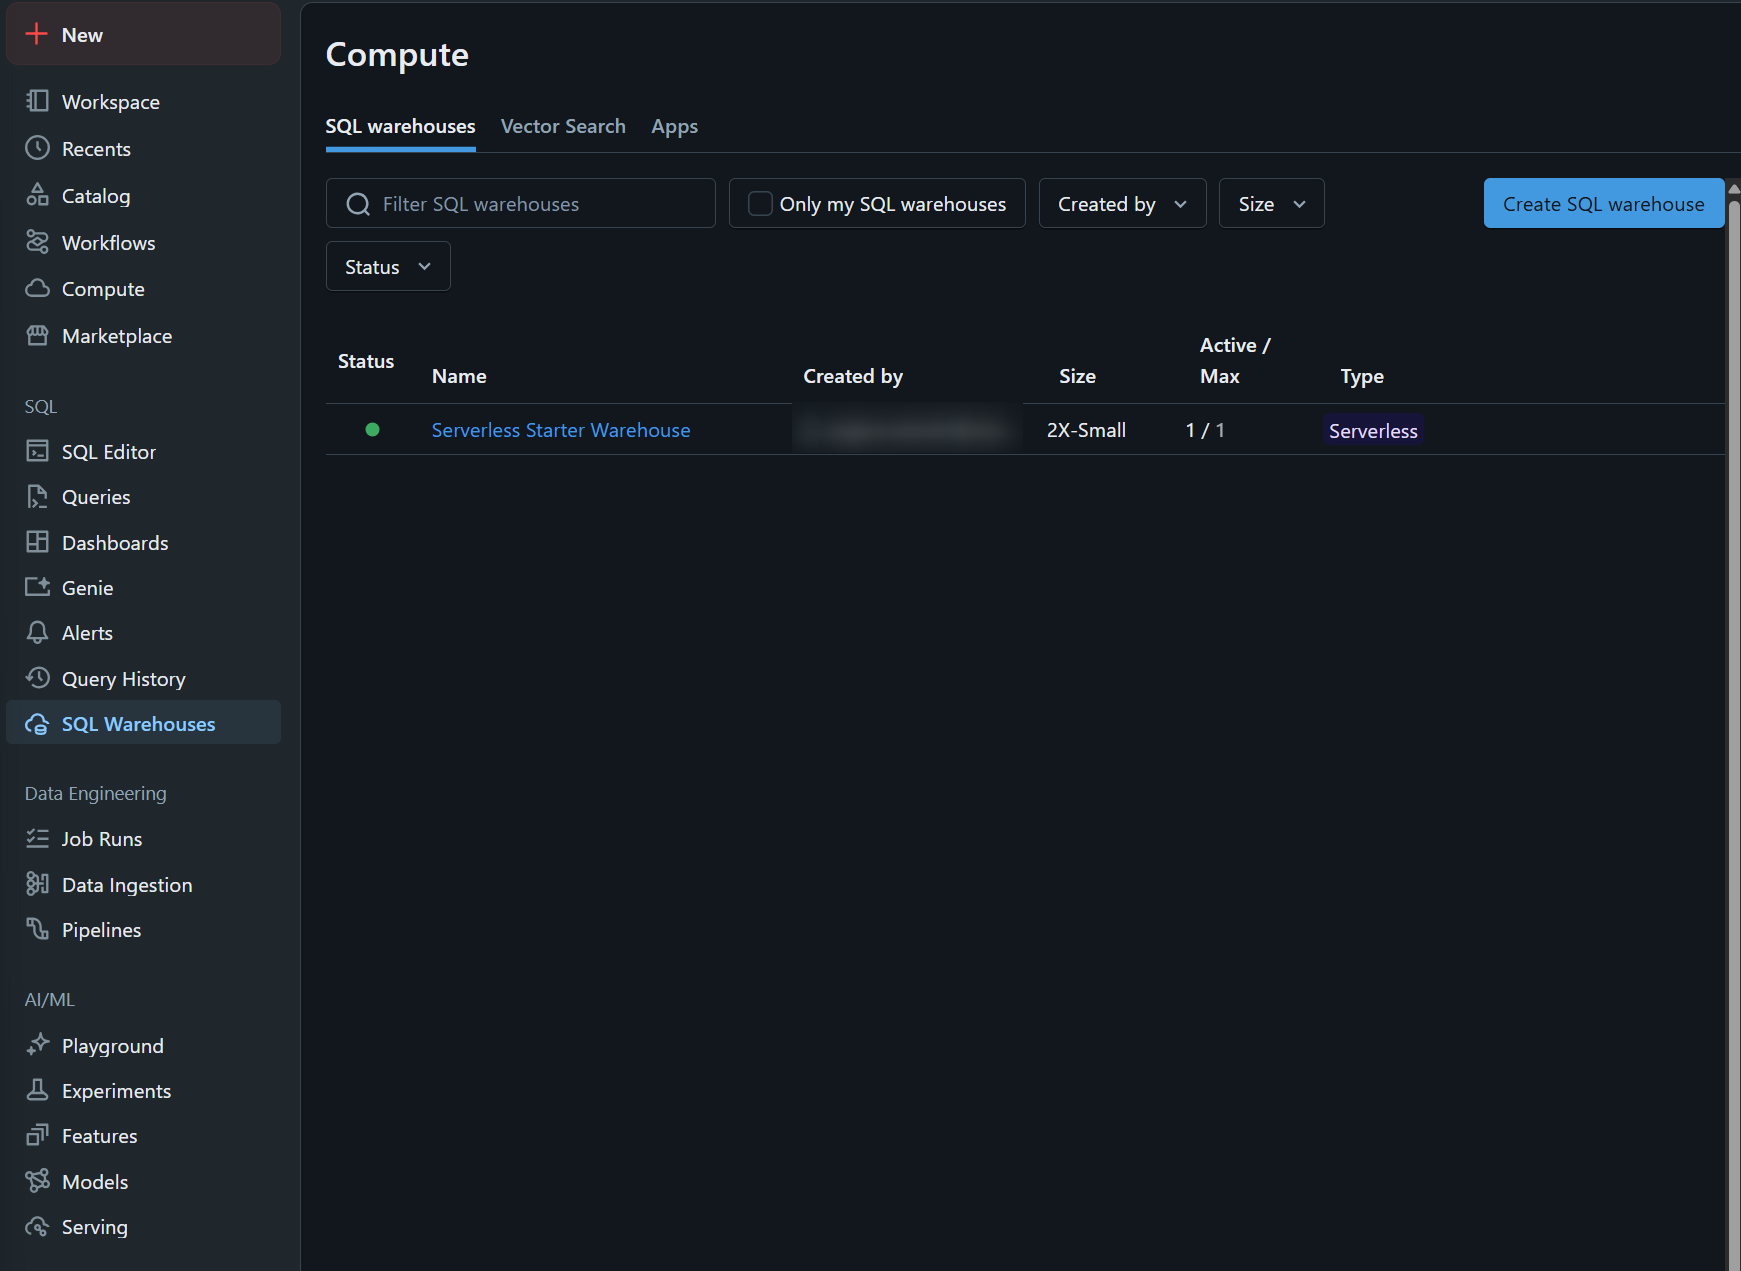The width and height of the screenshot is (1741, 1271).
Task: Click the search magnifier in filter box
Action: pos(358,204)
